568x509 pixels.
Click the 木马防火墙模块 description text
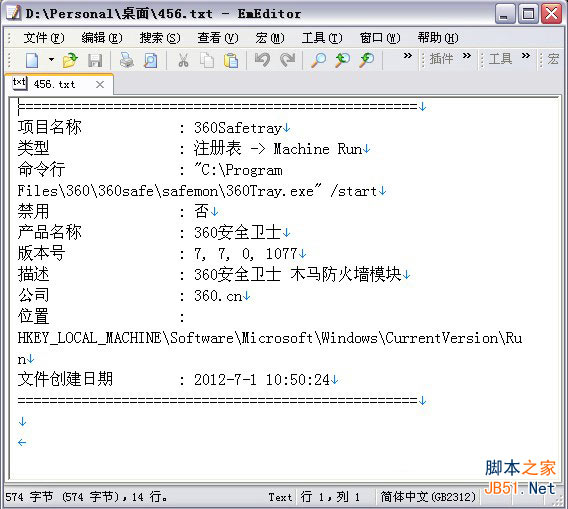tap(346, 275)
